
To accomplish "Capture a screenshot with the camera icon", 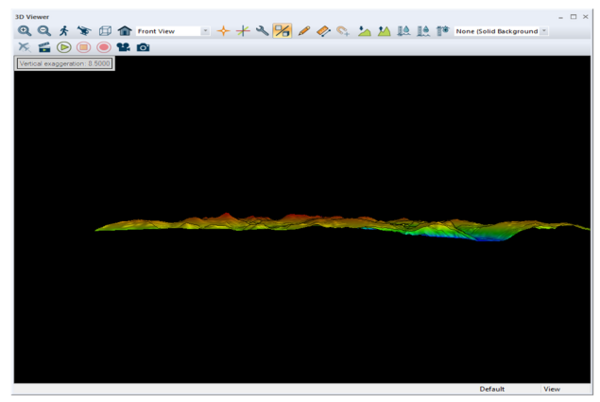I will (x=143, y=47).
